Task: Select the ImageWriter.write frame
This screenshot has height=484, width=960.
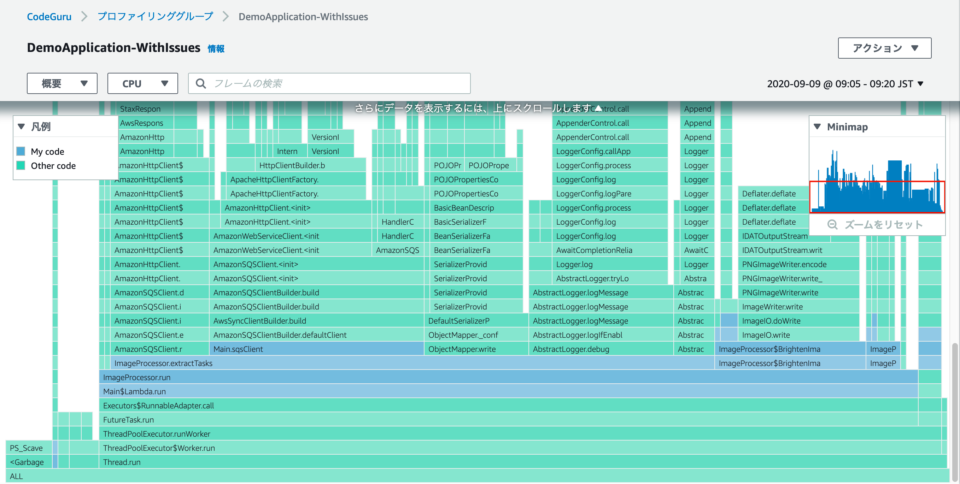Action: (801, 307)
